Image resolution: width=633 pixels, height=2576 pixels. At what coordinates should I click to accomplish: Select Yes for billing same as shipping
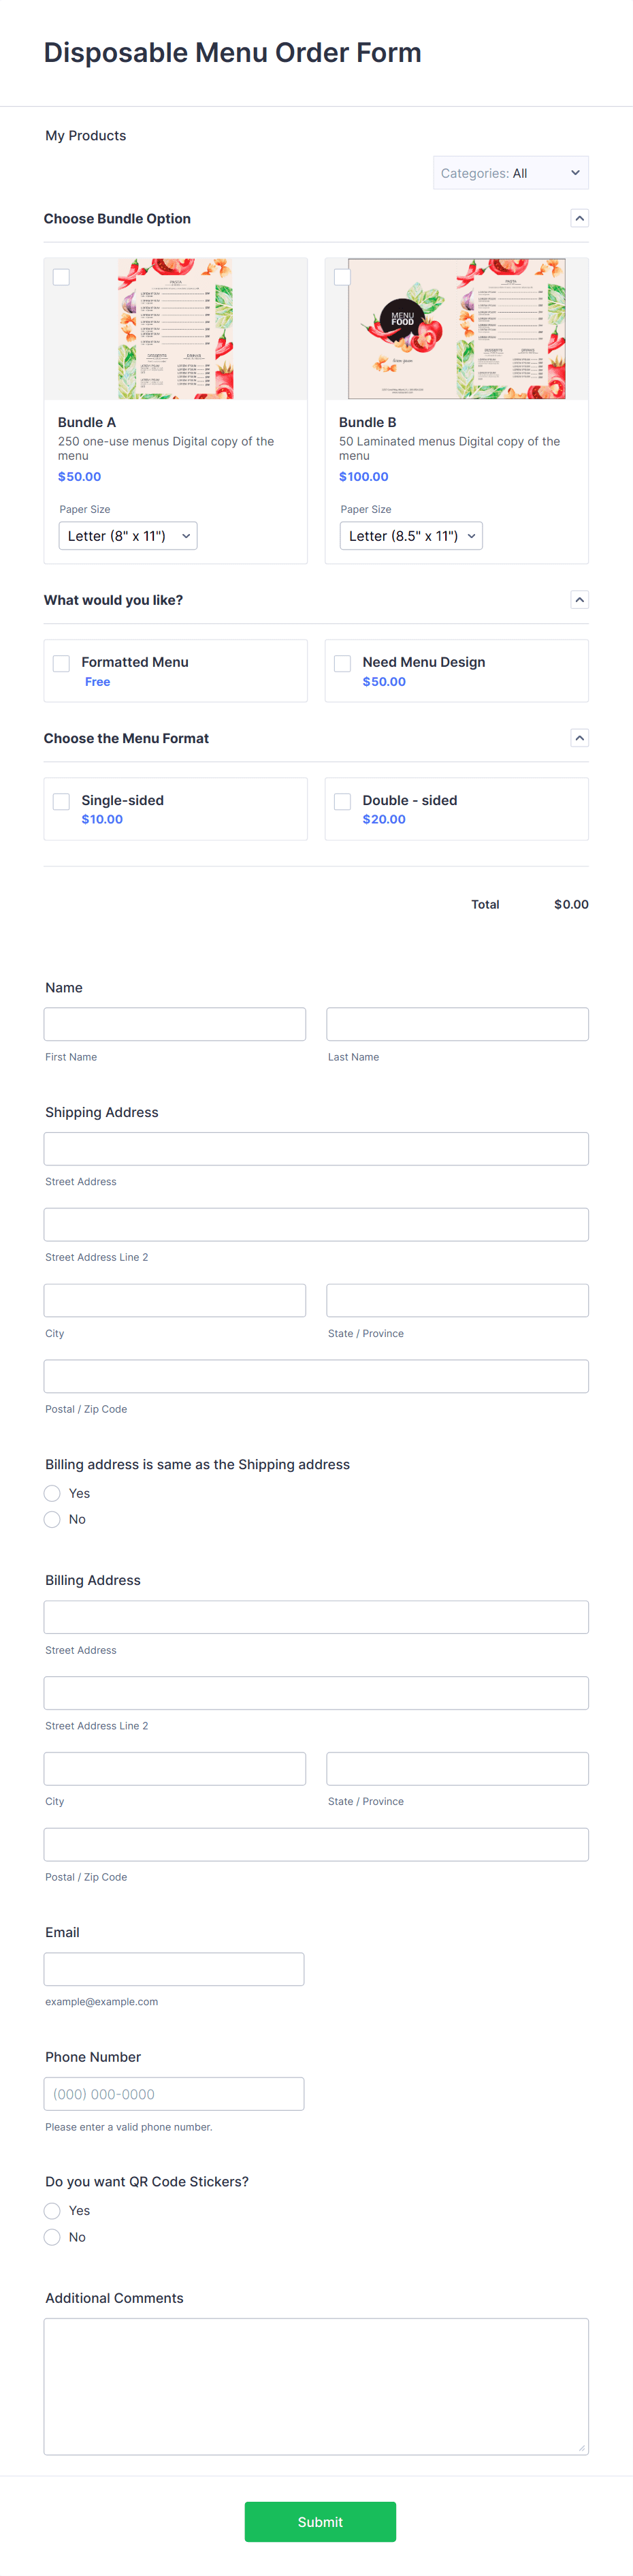tap(52, 1493)
